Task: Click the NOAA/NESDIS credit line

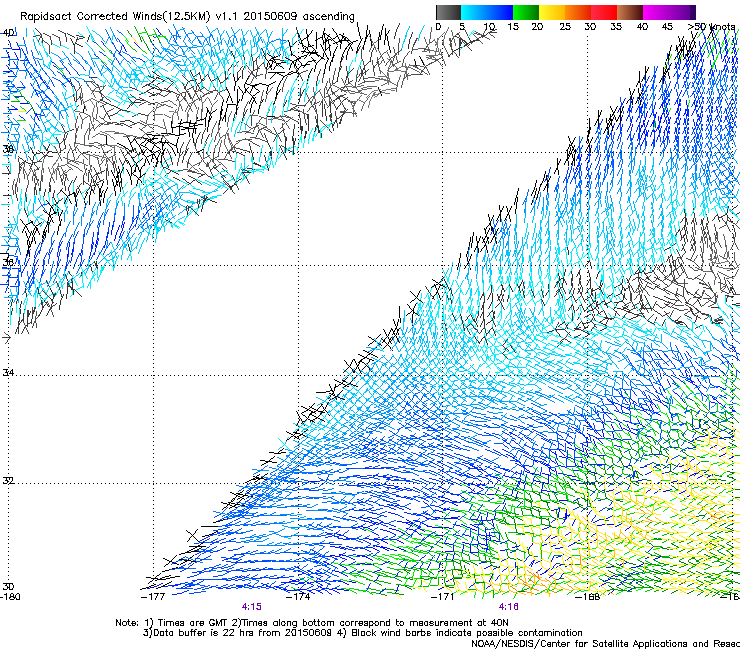Action: coord(605,644)
